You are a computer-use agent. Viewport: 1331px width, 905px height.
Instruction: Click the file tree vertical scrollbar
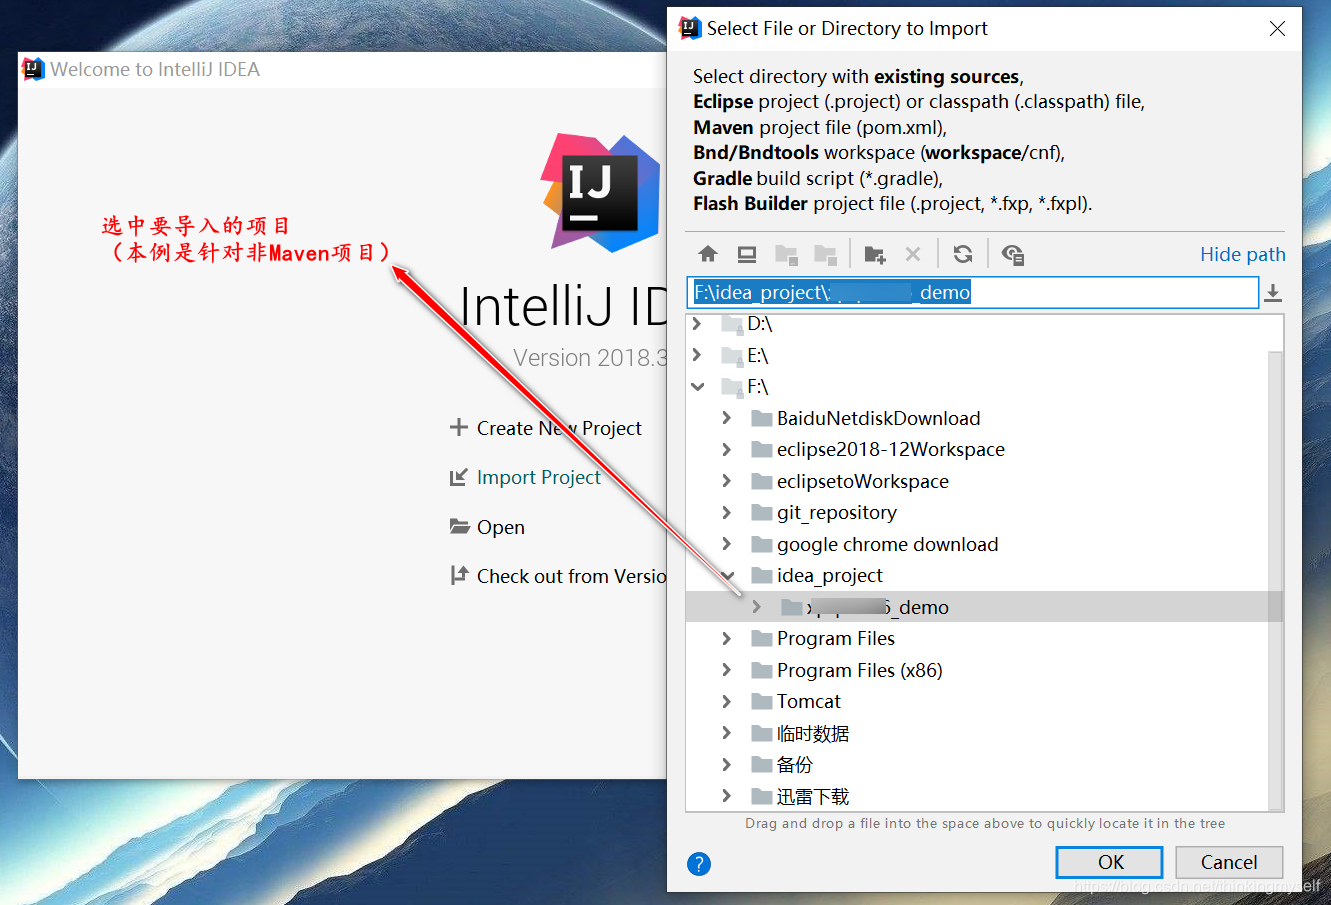pyautogui.click(x=1275, y=580)
